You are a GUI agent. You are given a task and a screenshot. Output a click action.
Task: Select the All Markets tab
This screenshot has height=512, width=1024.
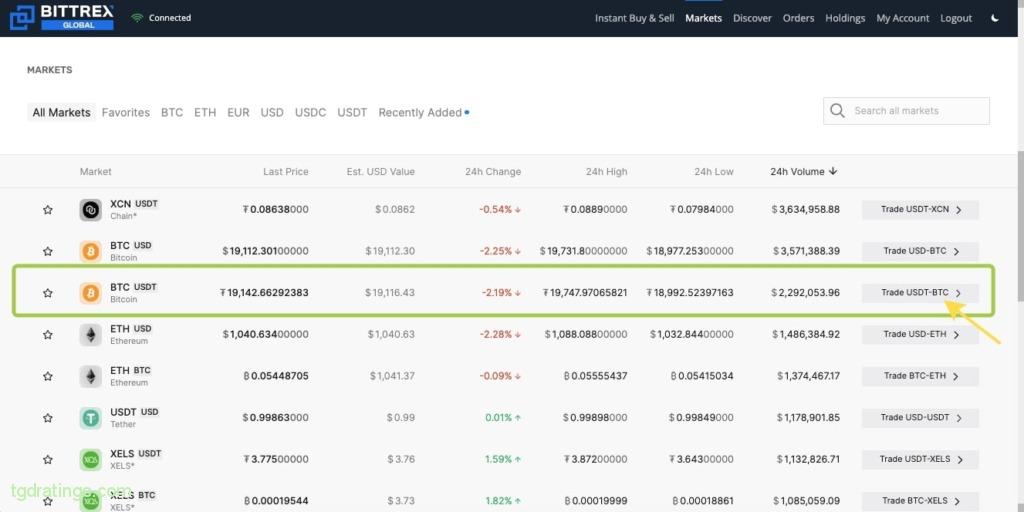tap(61, 112)
